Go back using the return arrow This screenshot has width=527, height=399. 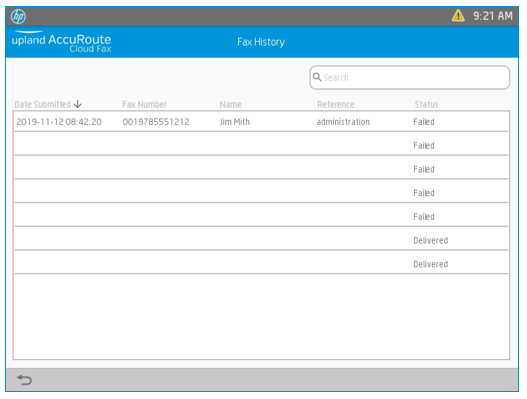(x=24, y=380)
